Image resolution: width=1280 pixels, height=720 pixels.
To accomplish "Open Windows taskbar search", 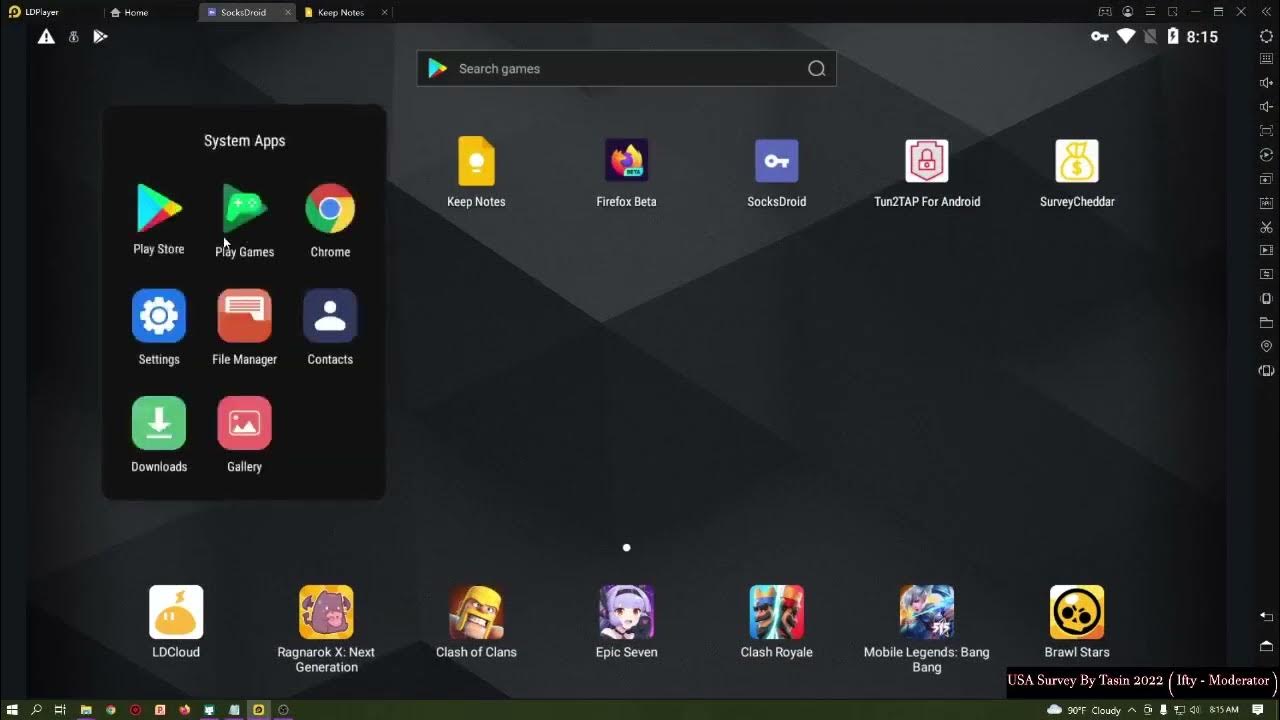I will [36, 710].
